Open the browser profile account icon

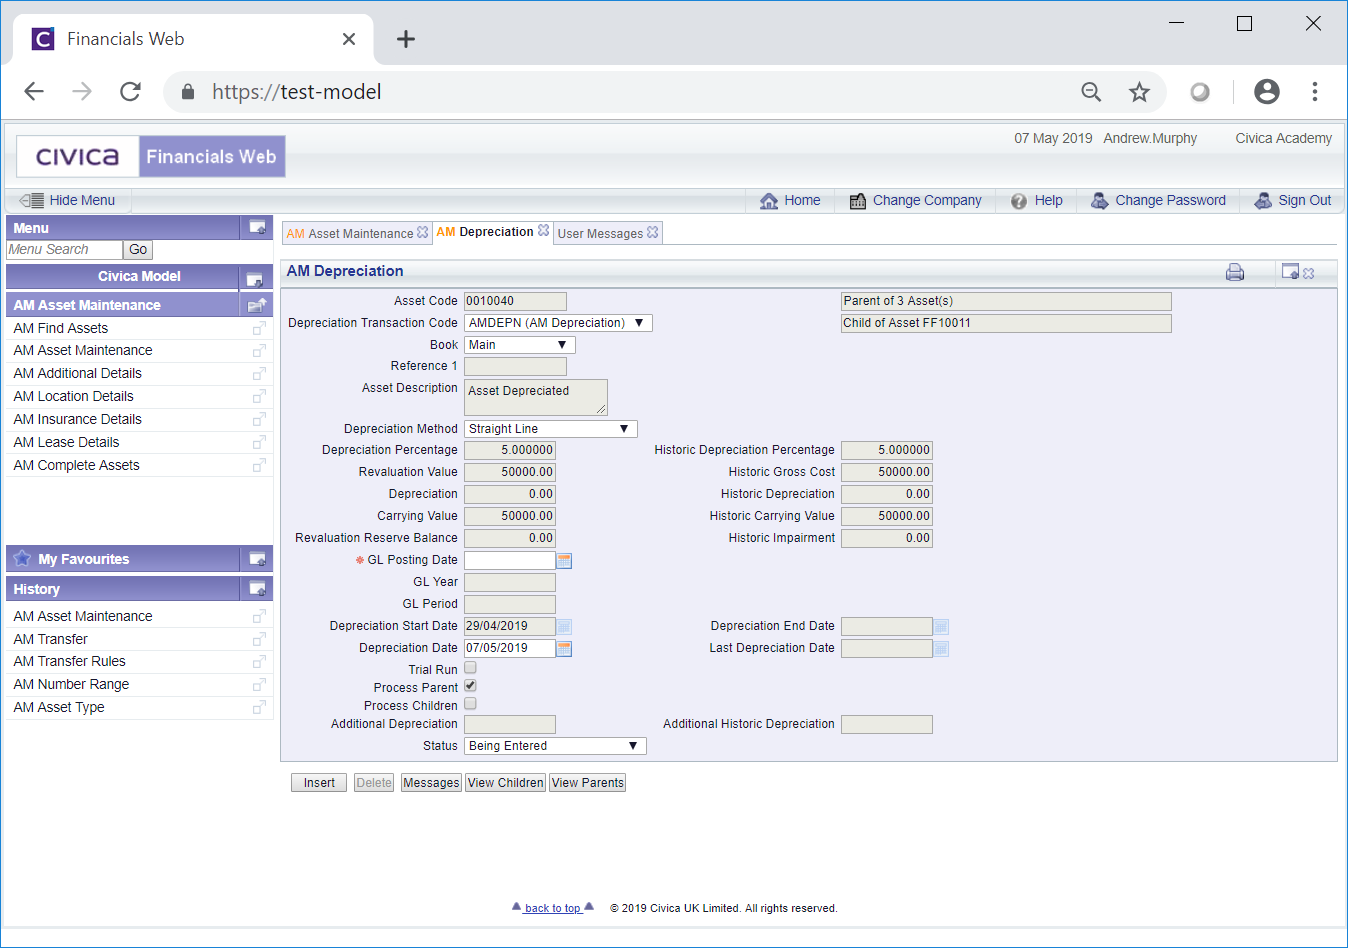[x=1266, y=92]
